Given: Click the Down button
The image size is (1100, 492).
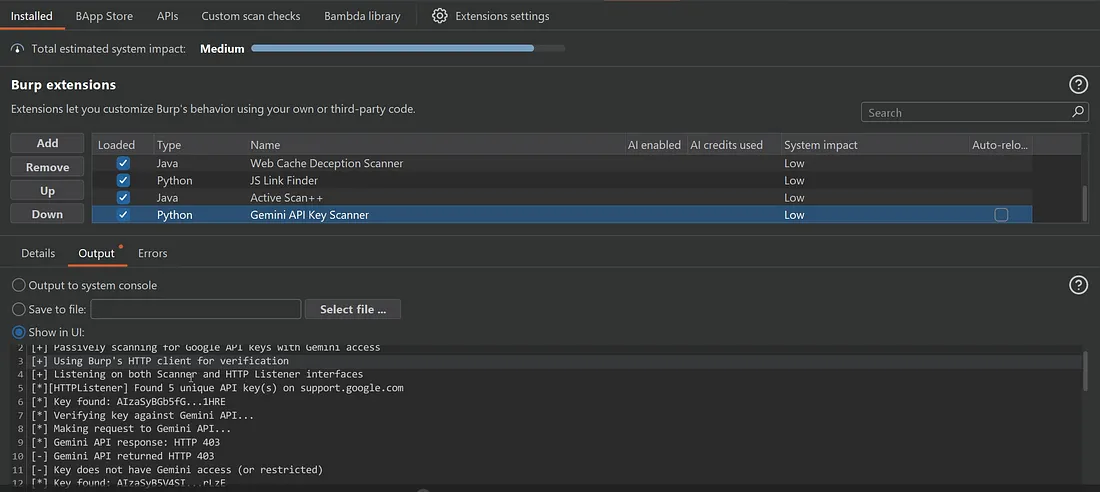Looking at the screenshot, I should pyautogui.click(x=47, y=214).
